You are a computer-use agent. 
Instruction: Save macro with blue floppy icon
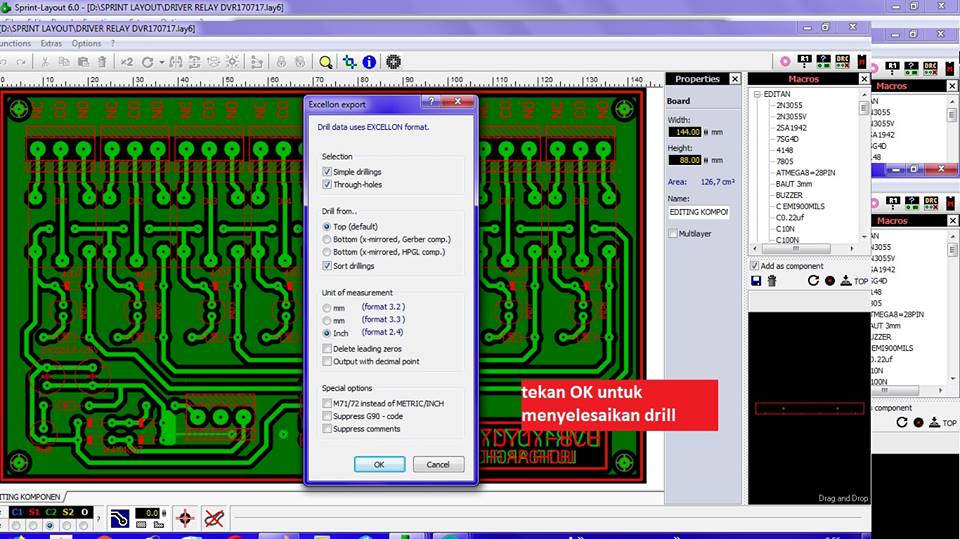(x=756, y=281)
